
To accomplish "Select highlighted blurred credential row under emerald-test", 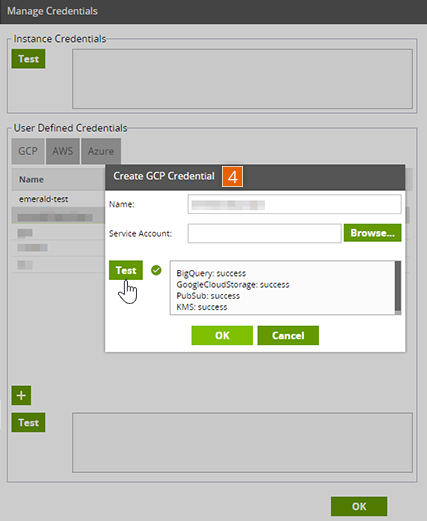I will point(58,215).
